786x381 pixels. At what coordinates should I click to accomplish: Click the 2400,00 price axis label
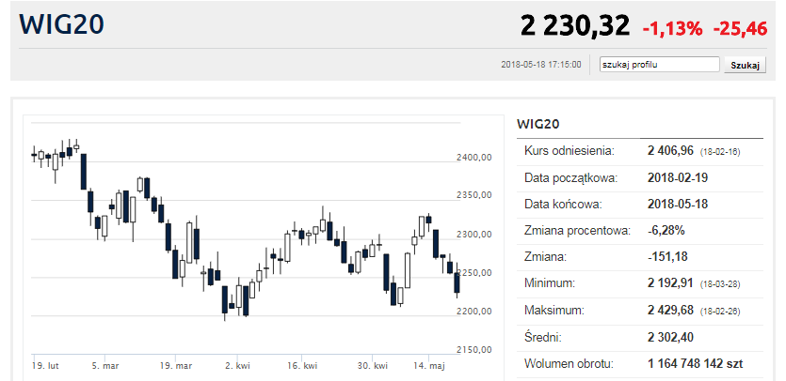(x=474, y=157)
